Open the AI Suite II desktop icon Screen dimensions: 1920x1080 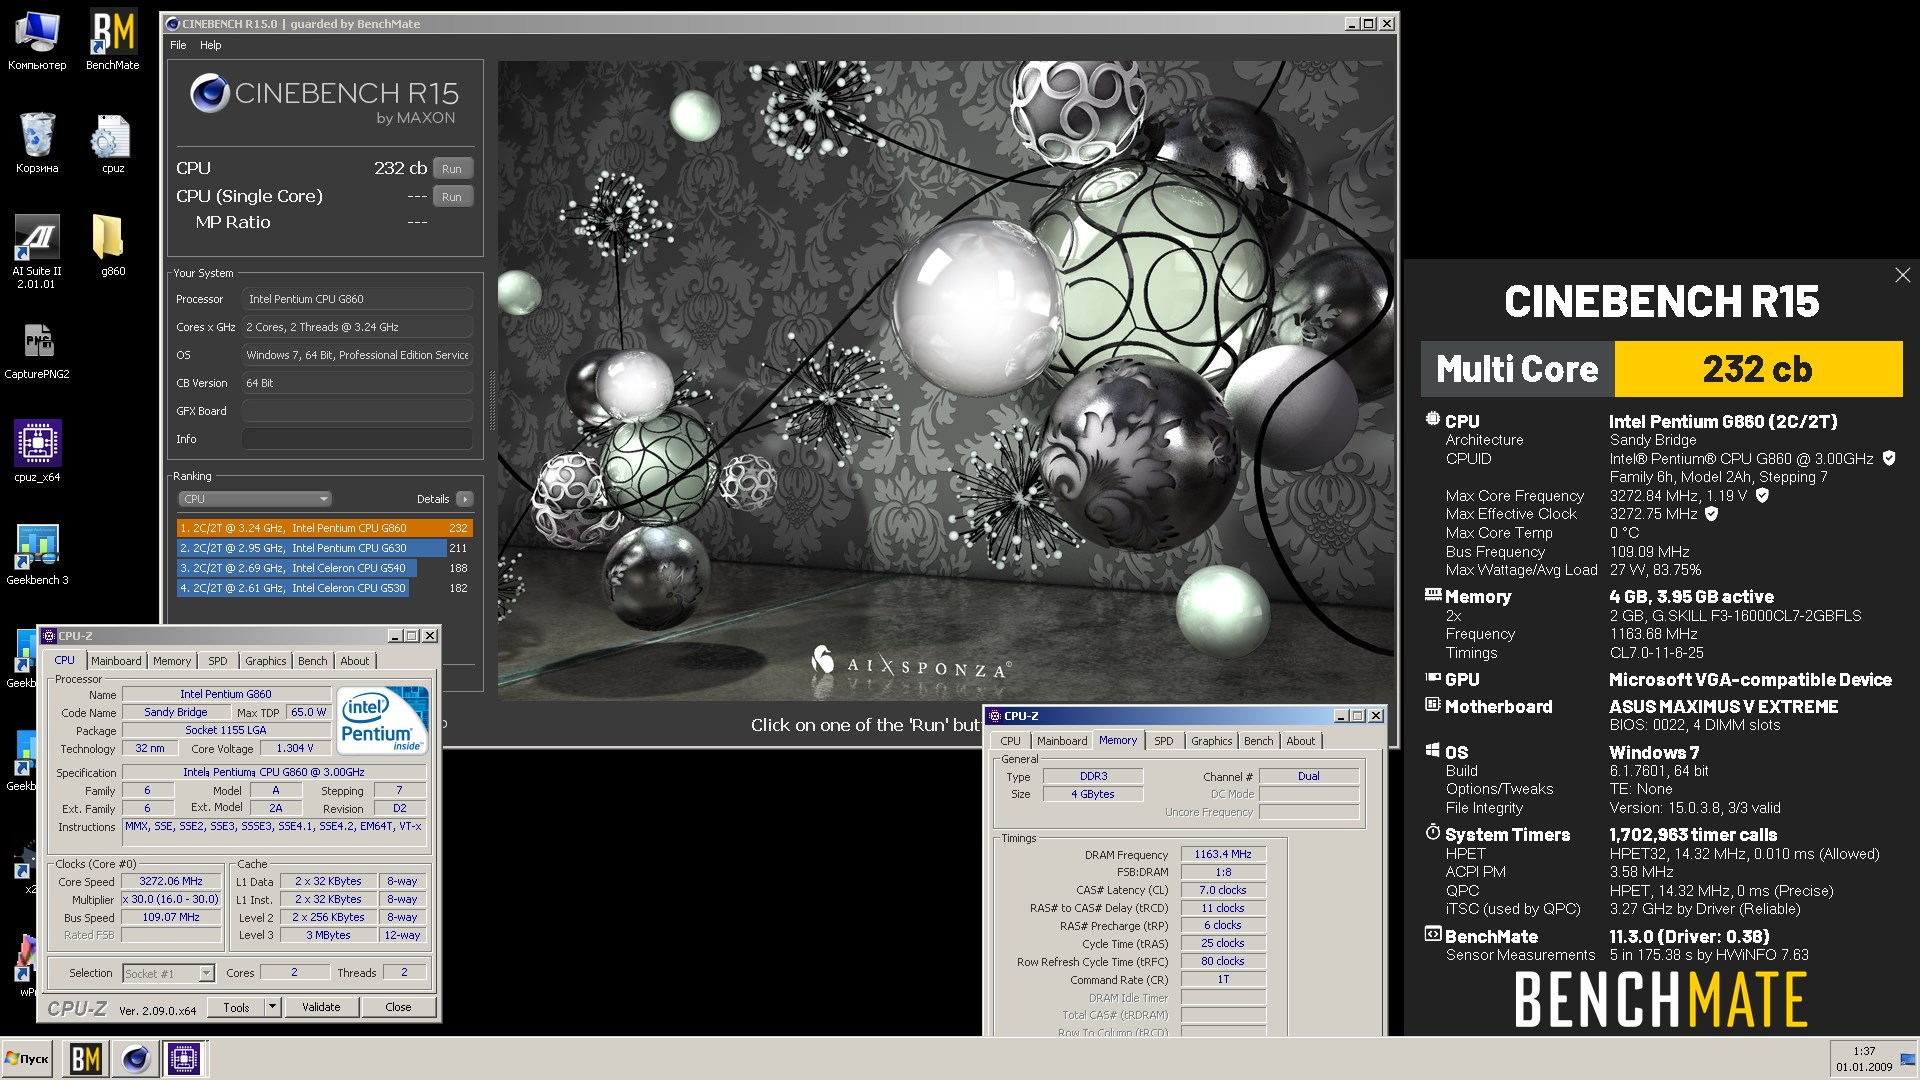click(37, 251)
